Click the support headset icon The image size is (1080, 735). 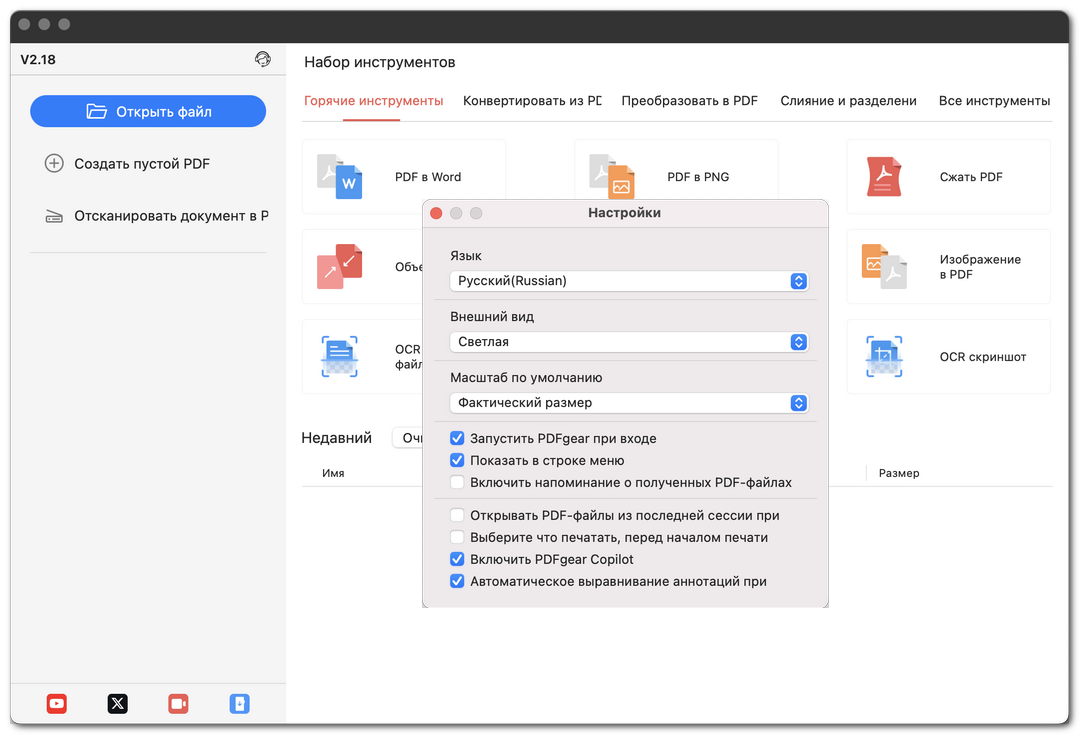pyautogui.click(x=263, y=59)
